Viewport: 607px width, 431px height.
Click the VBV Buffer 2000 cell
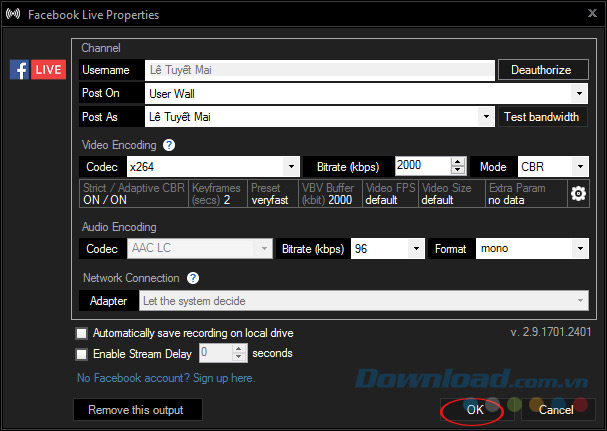coord(330,194)
